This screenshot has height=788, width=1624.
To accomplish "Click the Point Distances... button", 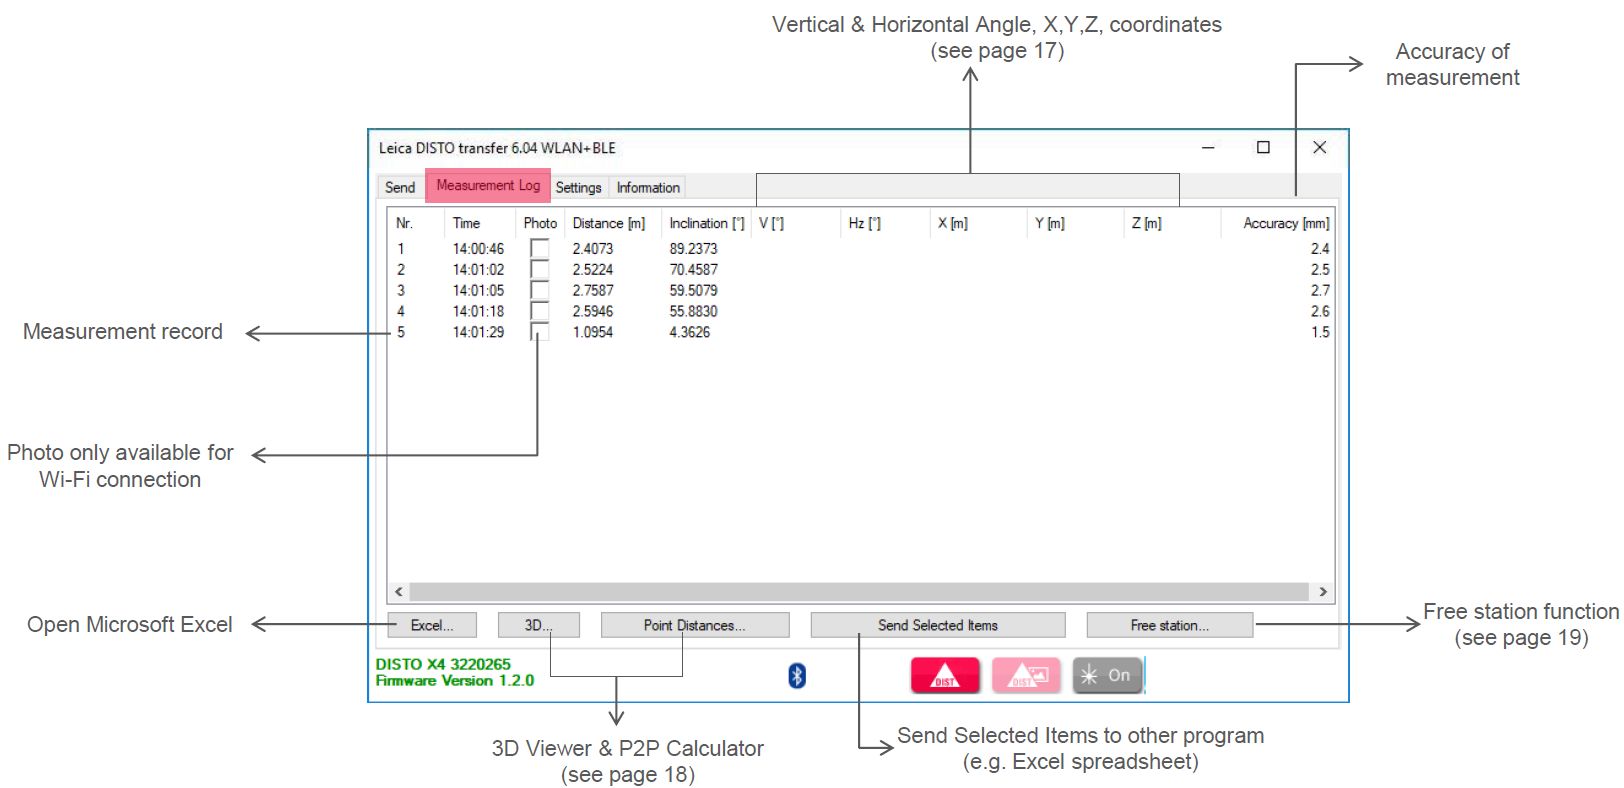I will point(694,625).
